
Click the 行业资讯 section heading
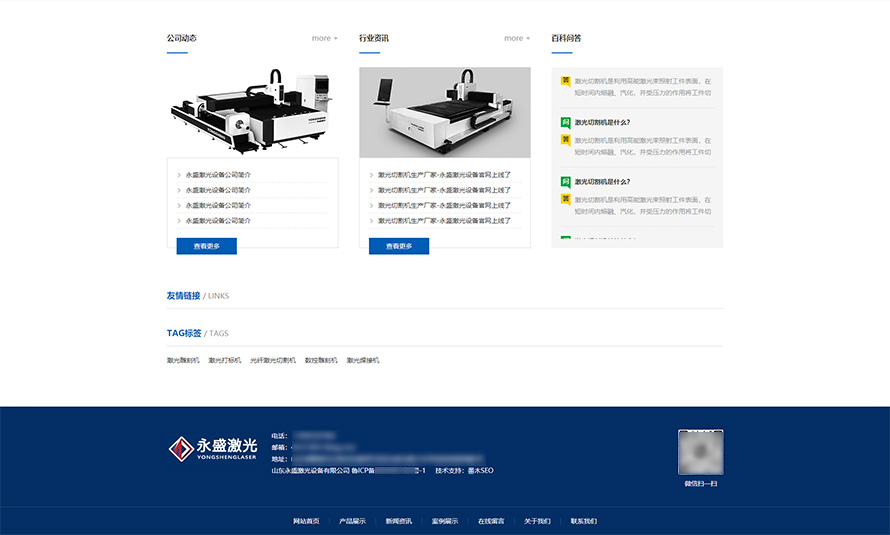coord(373,38)
